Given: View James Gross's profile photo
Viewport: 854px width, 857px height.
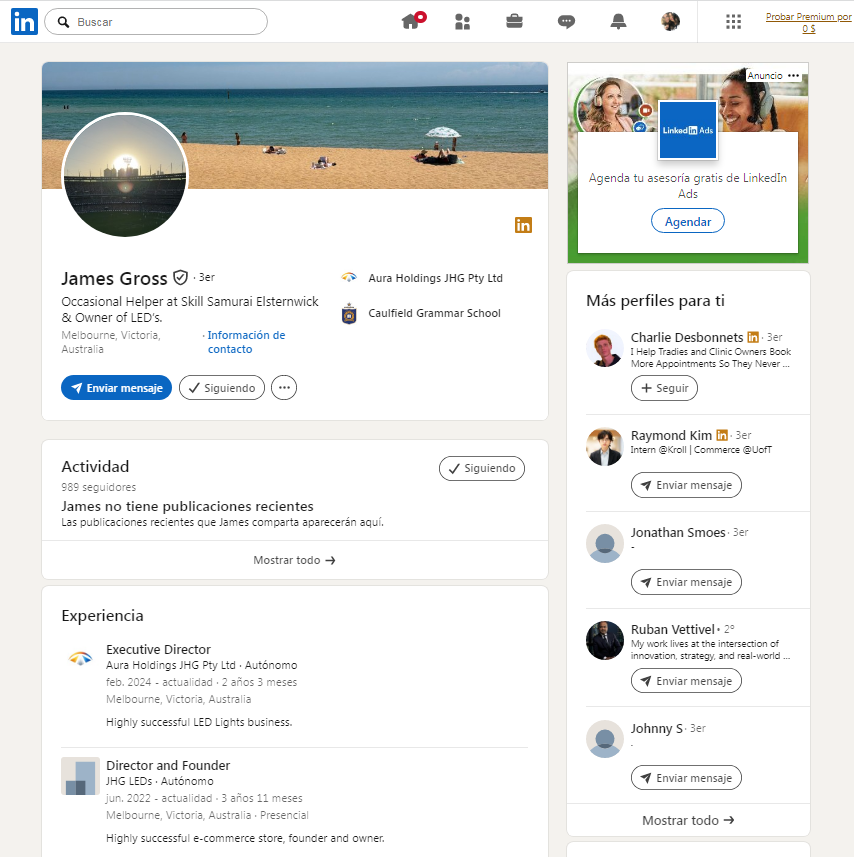Looking at the screenshot, I should click(x=125, y=175).
